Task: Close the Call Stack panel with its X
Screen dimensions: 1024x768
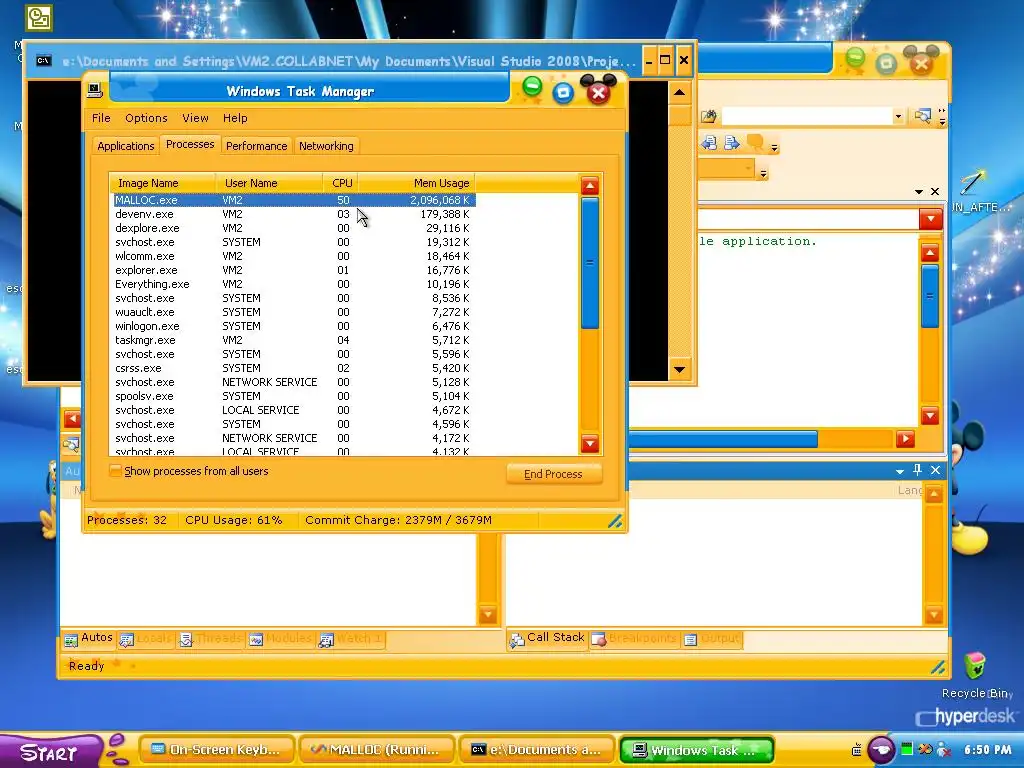Action: [x=935, y=470]
